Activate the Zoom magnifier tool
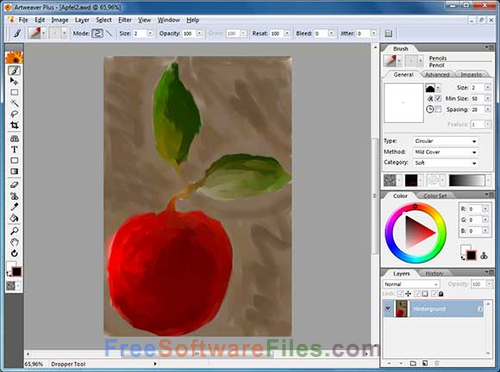 tap(14, 231)
